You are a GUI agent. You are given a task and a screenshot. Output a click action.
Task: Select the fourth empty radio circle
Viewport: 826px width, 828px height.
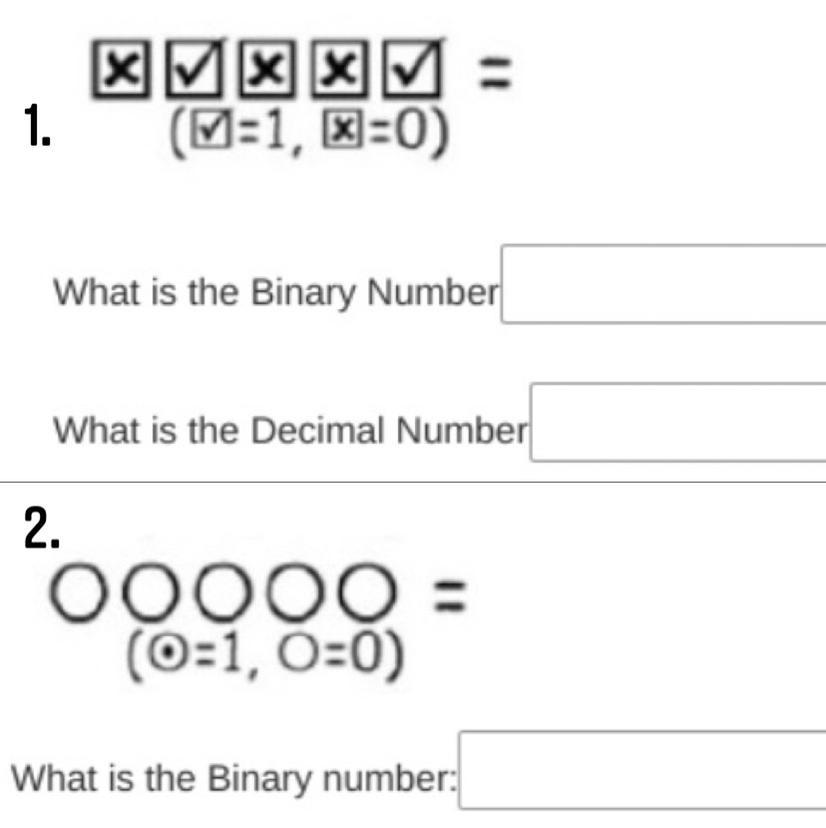pyautogui.click(x=294, y=591)
